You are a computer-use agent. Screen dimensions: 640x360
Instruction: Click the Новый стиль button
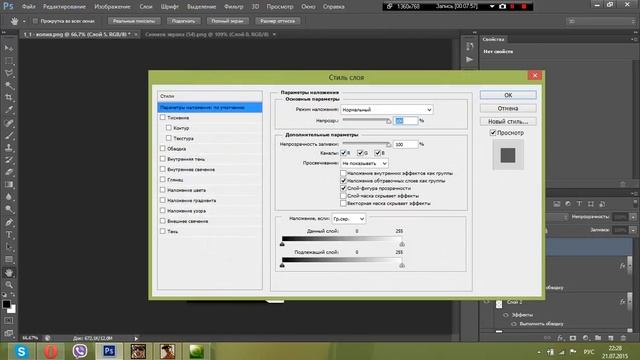508,121
